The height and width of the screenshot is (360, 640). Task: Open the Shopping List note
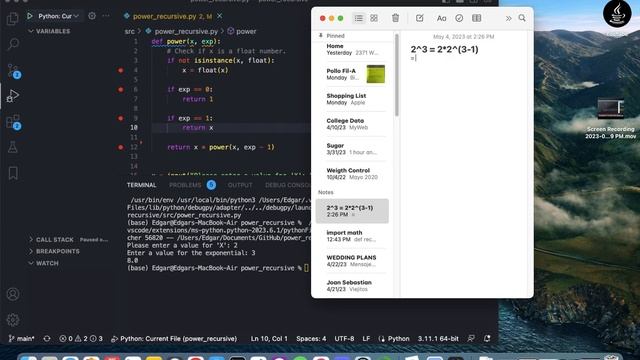352,99
